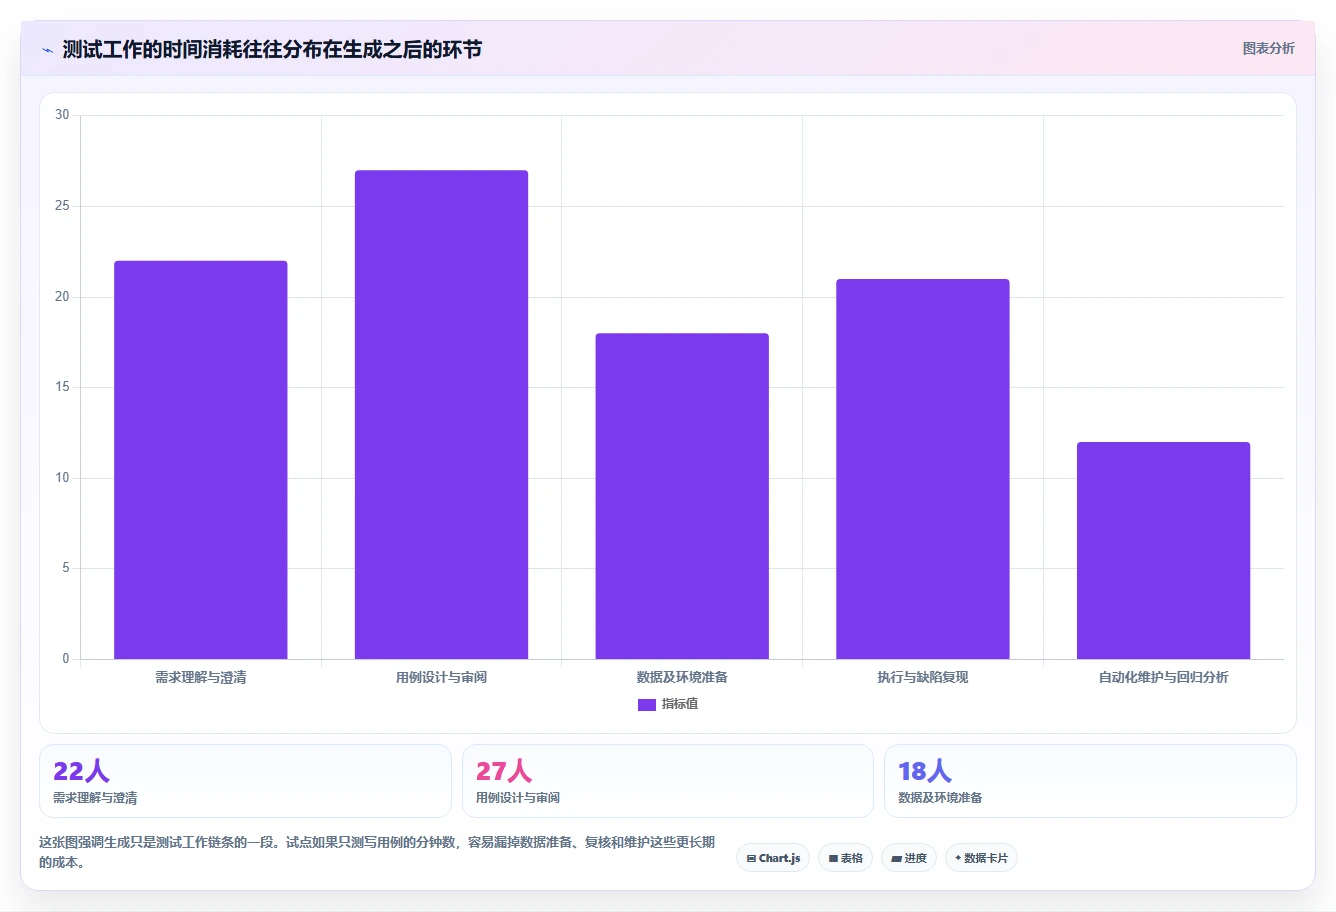The height and width of the screenshot is (912, 1336).
Task: Click the 执行与缺陷复现 bar in the chart
Action: (x=923, y=469)
